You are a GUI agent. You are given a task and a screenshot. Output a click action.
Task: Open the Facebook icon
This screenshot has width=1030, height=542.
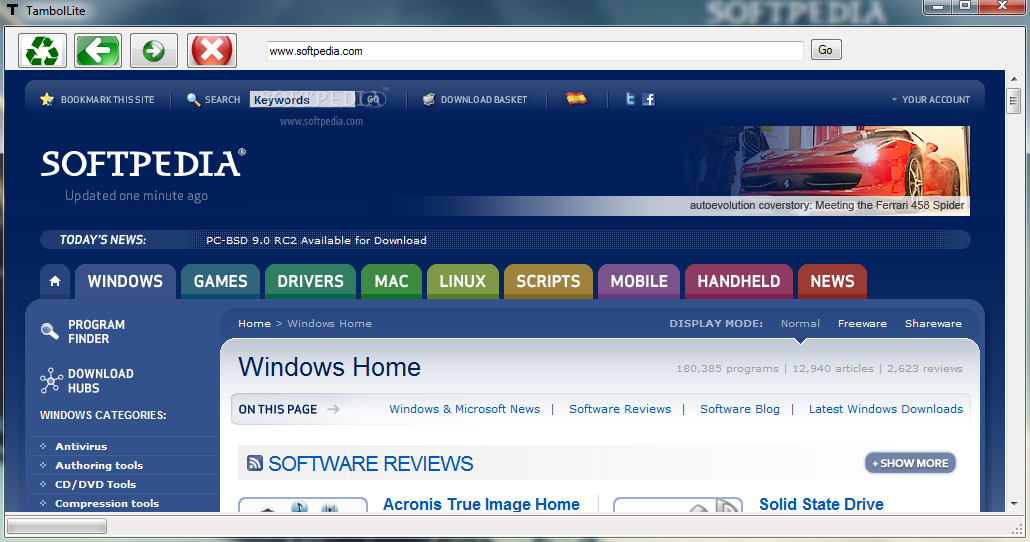648,99
